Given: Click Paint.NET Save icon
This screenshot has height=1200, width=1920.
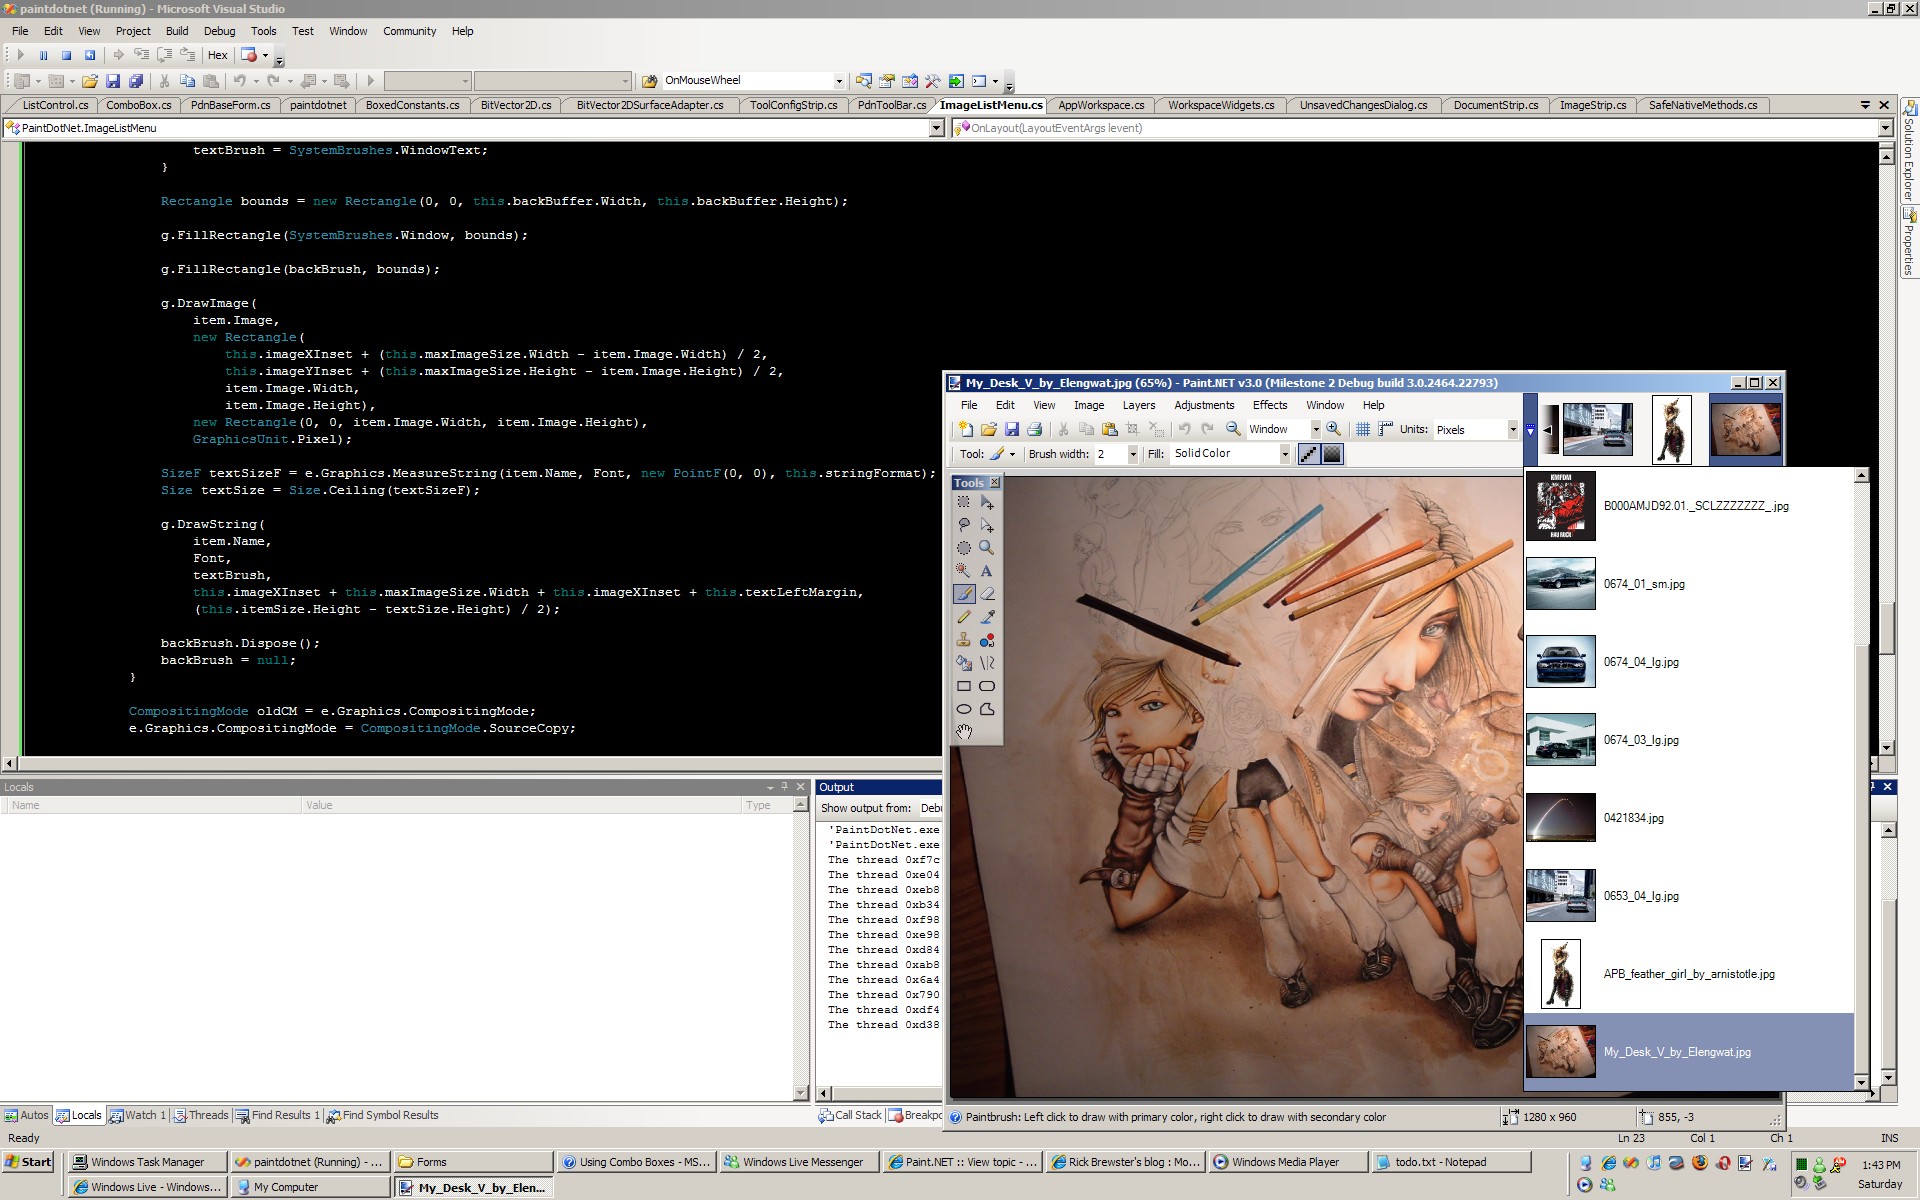Looking at the screenshot, I should (1012, 429).
